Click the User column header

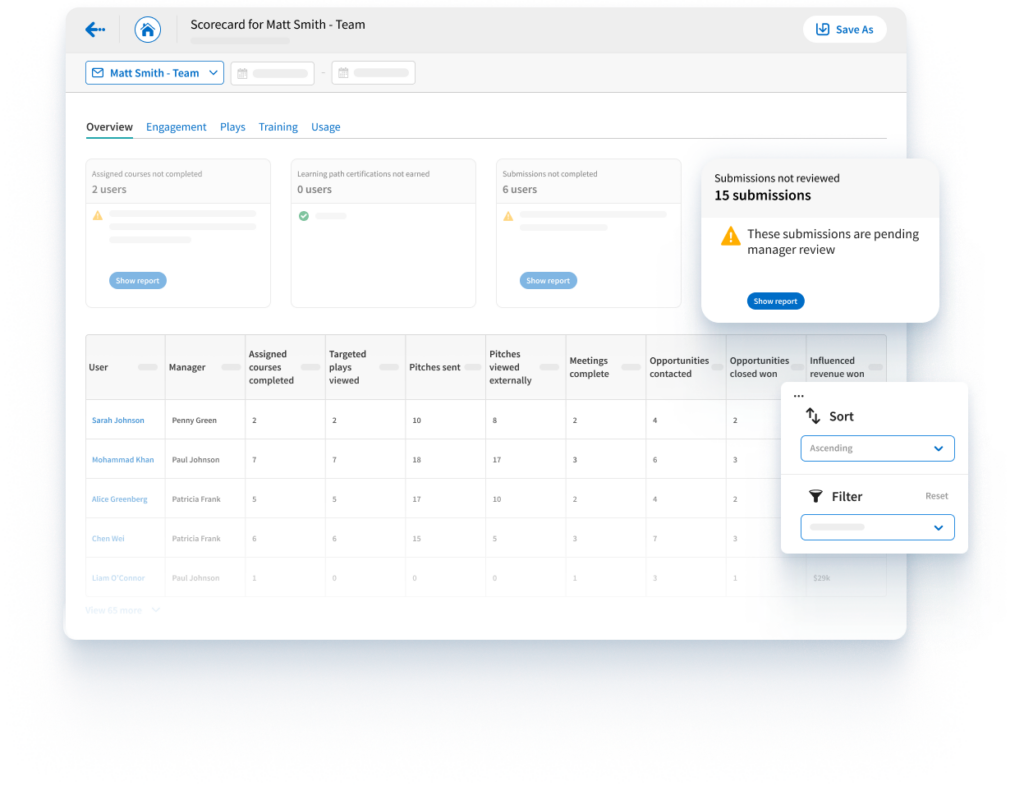125,367
